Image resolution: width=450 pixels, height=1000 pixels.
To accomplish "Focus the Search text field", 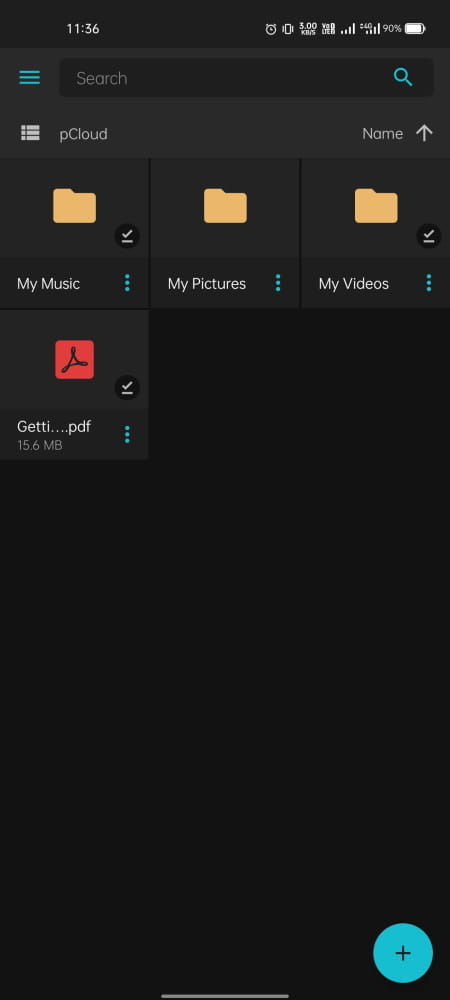I will coord(247,78).
